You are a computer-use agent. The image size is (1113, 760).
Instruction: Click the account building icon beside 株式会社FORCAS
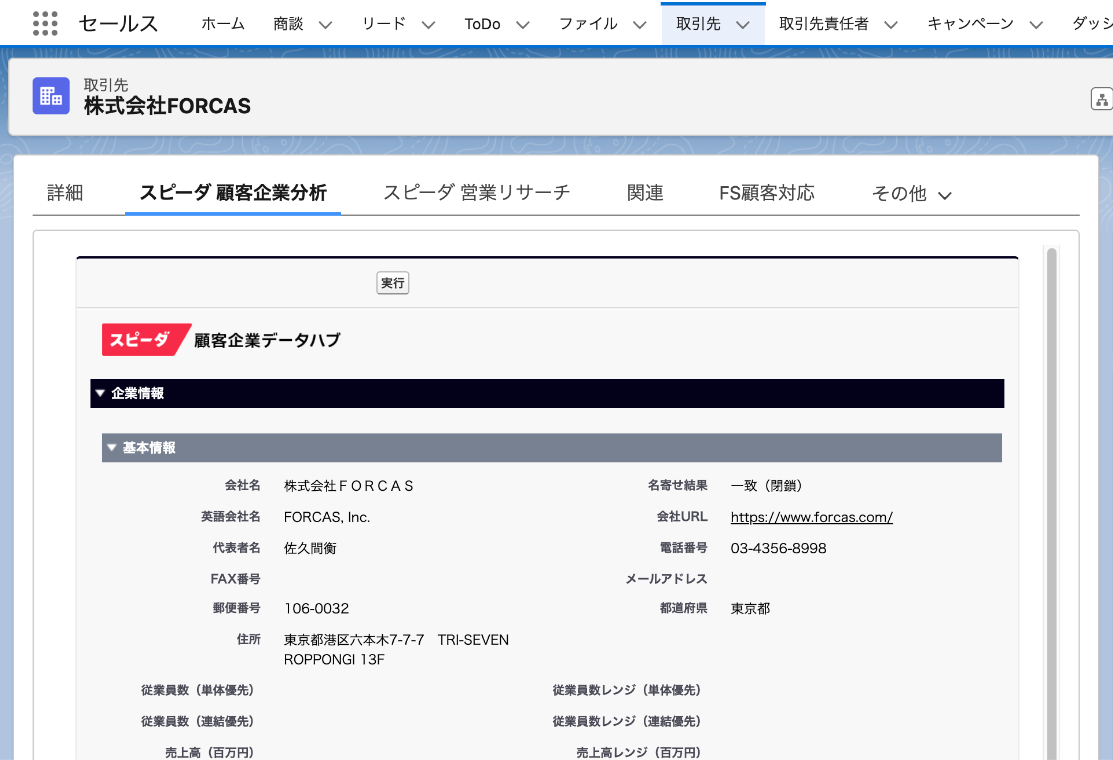pos(51,96)
